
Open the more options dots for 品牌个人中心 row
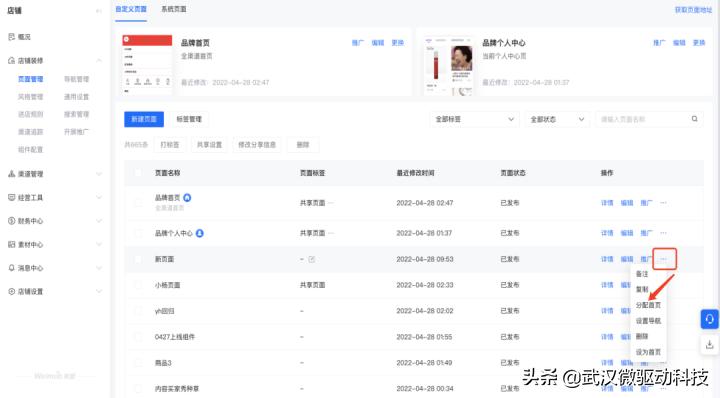[664, 233]
